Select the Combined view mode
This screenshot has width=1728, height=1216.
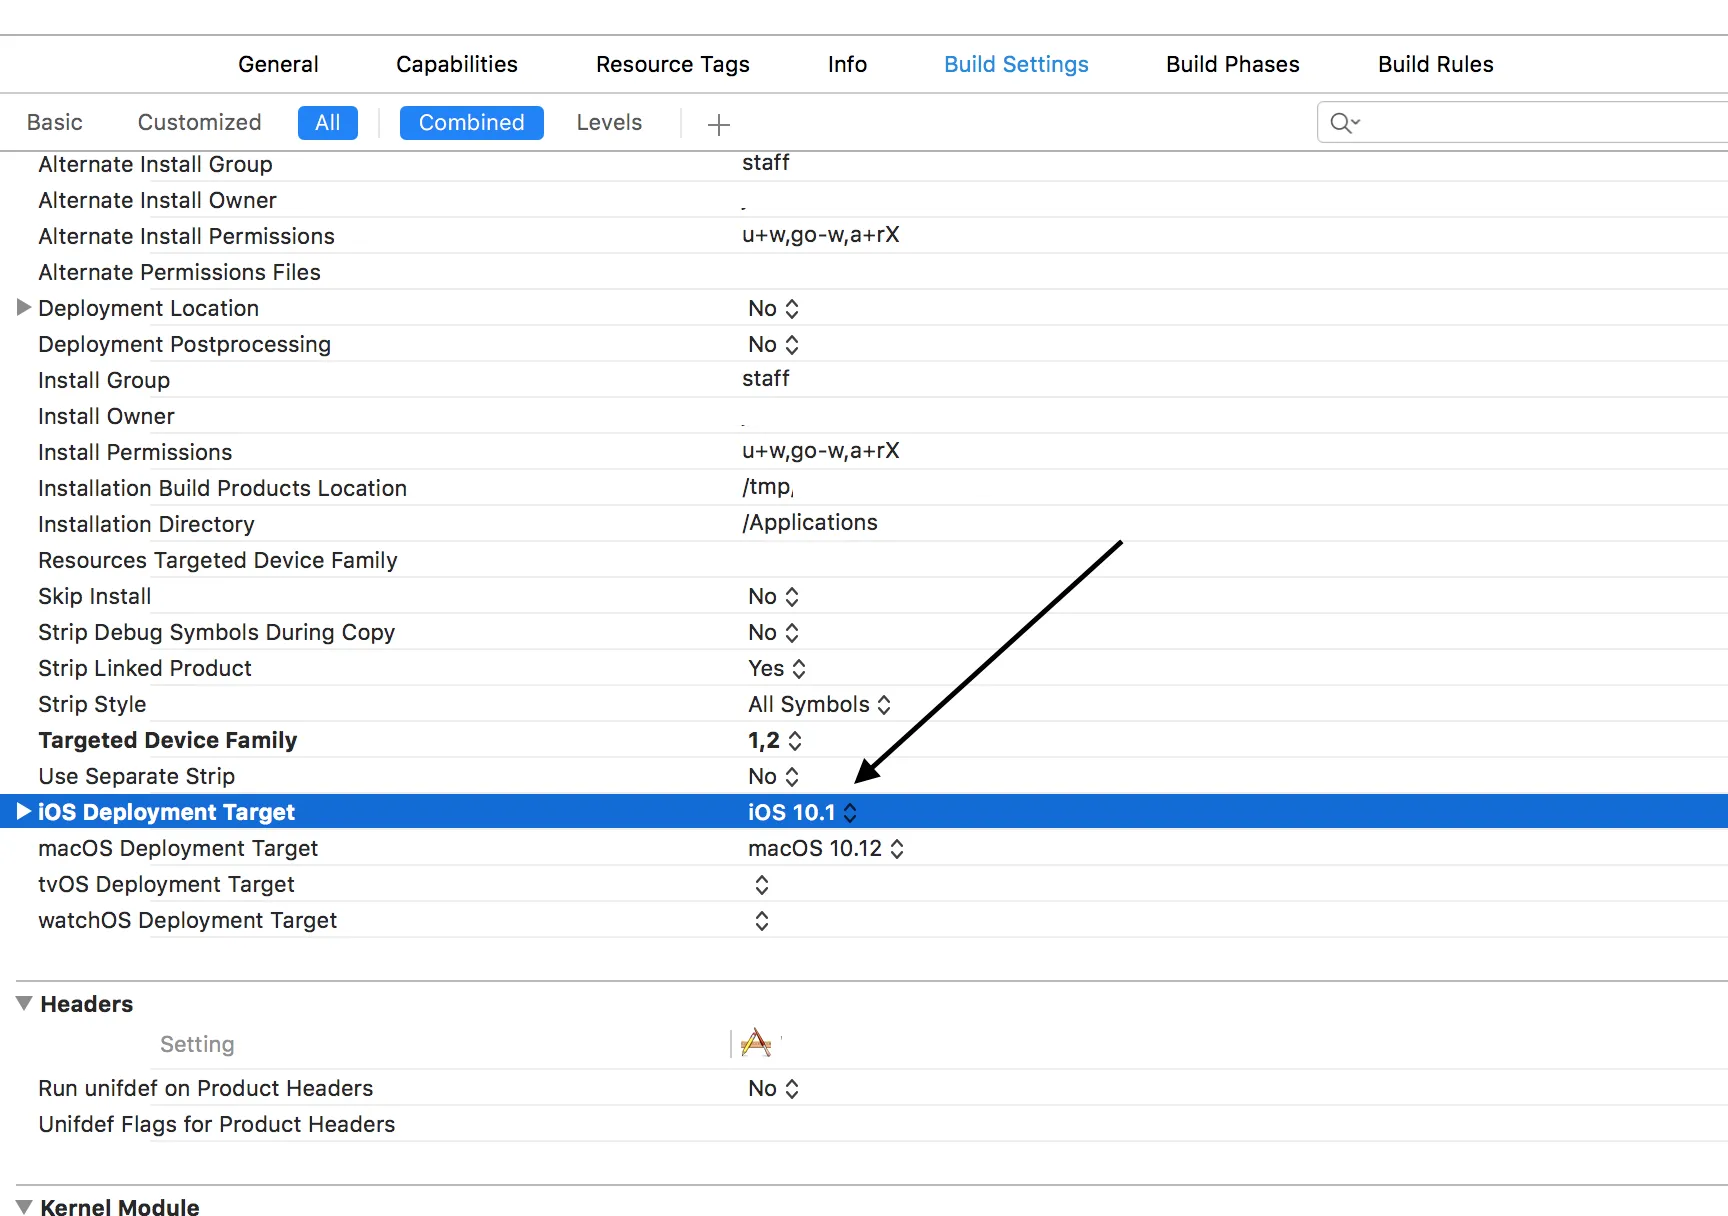click(x=472, y=123)
